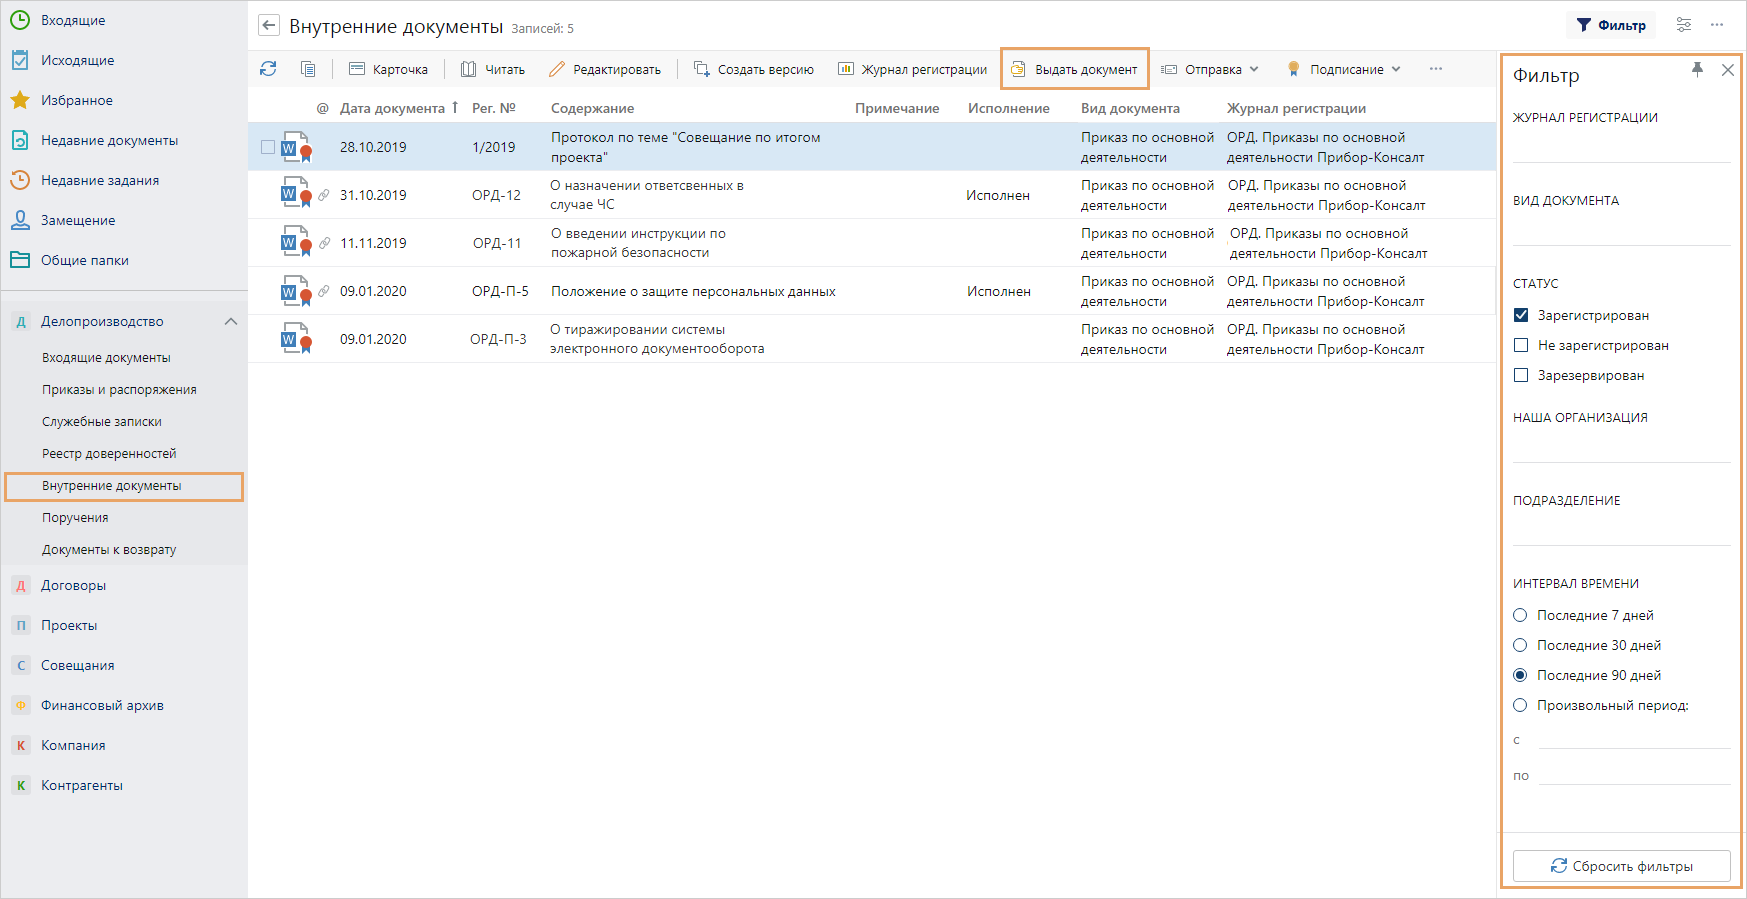
Task: Click the Журнал регистрации filter input field
Action: point(1621,148)
